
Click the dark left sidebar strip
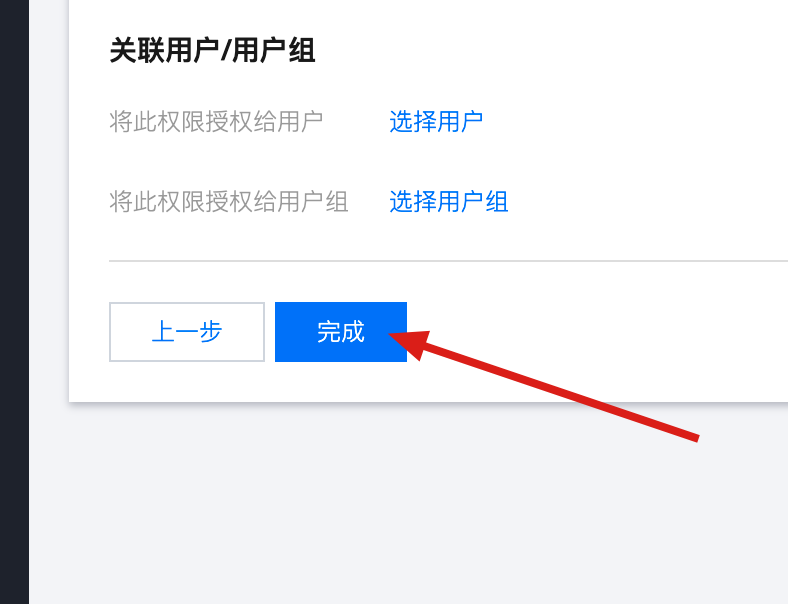click(x=14, y=302)
